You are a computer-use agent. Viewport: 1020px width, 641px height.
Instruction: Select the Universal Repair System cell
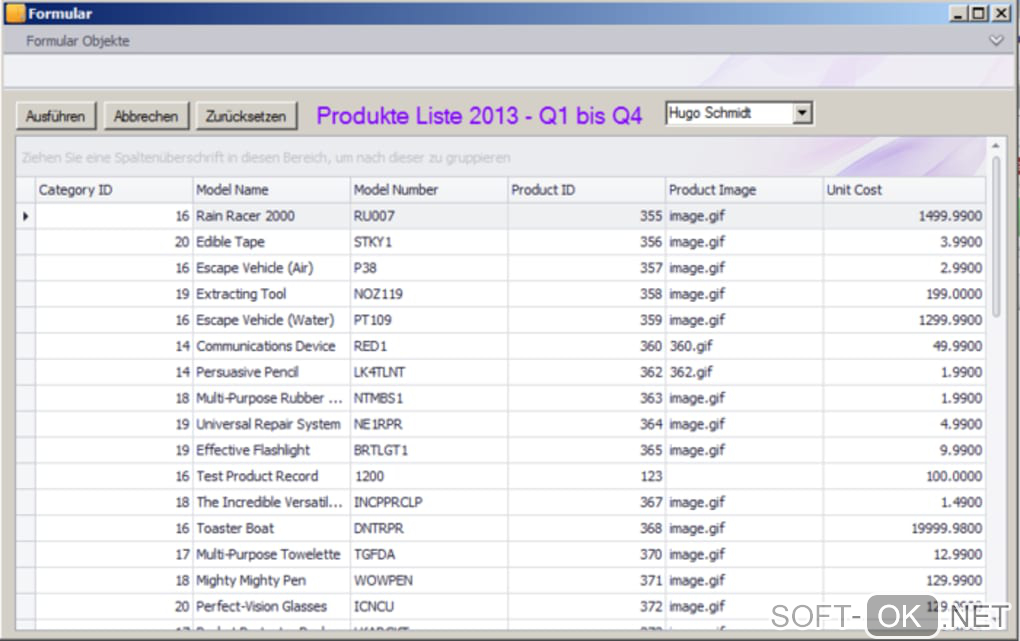271,424
